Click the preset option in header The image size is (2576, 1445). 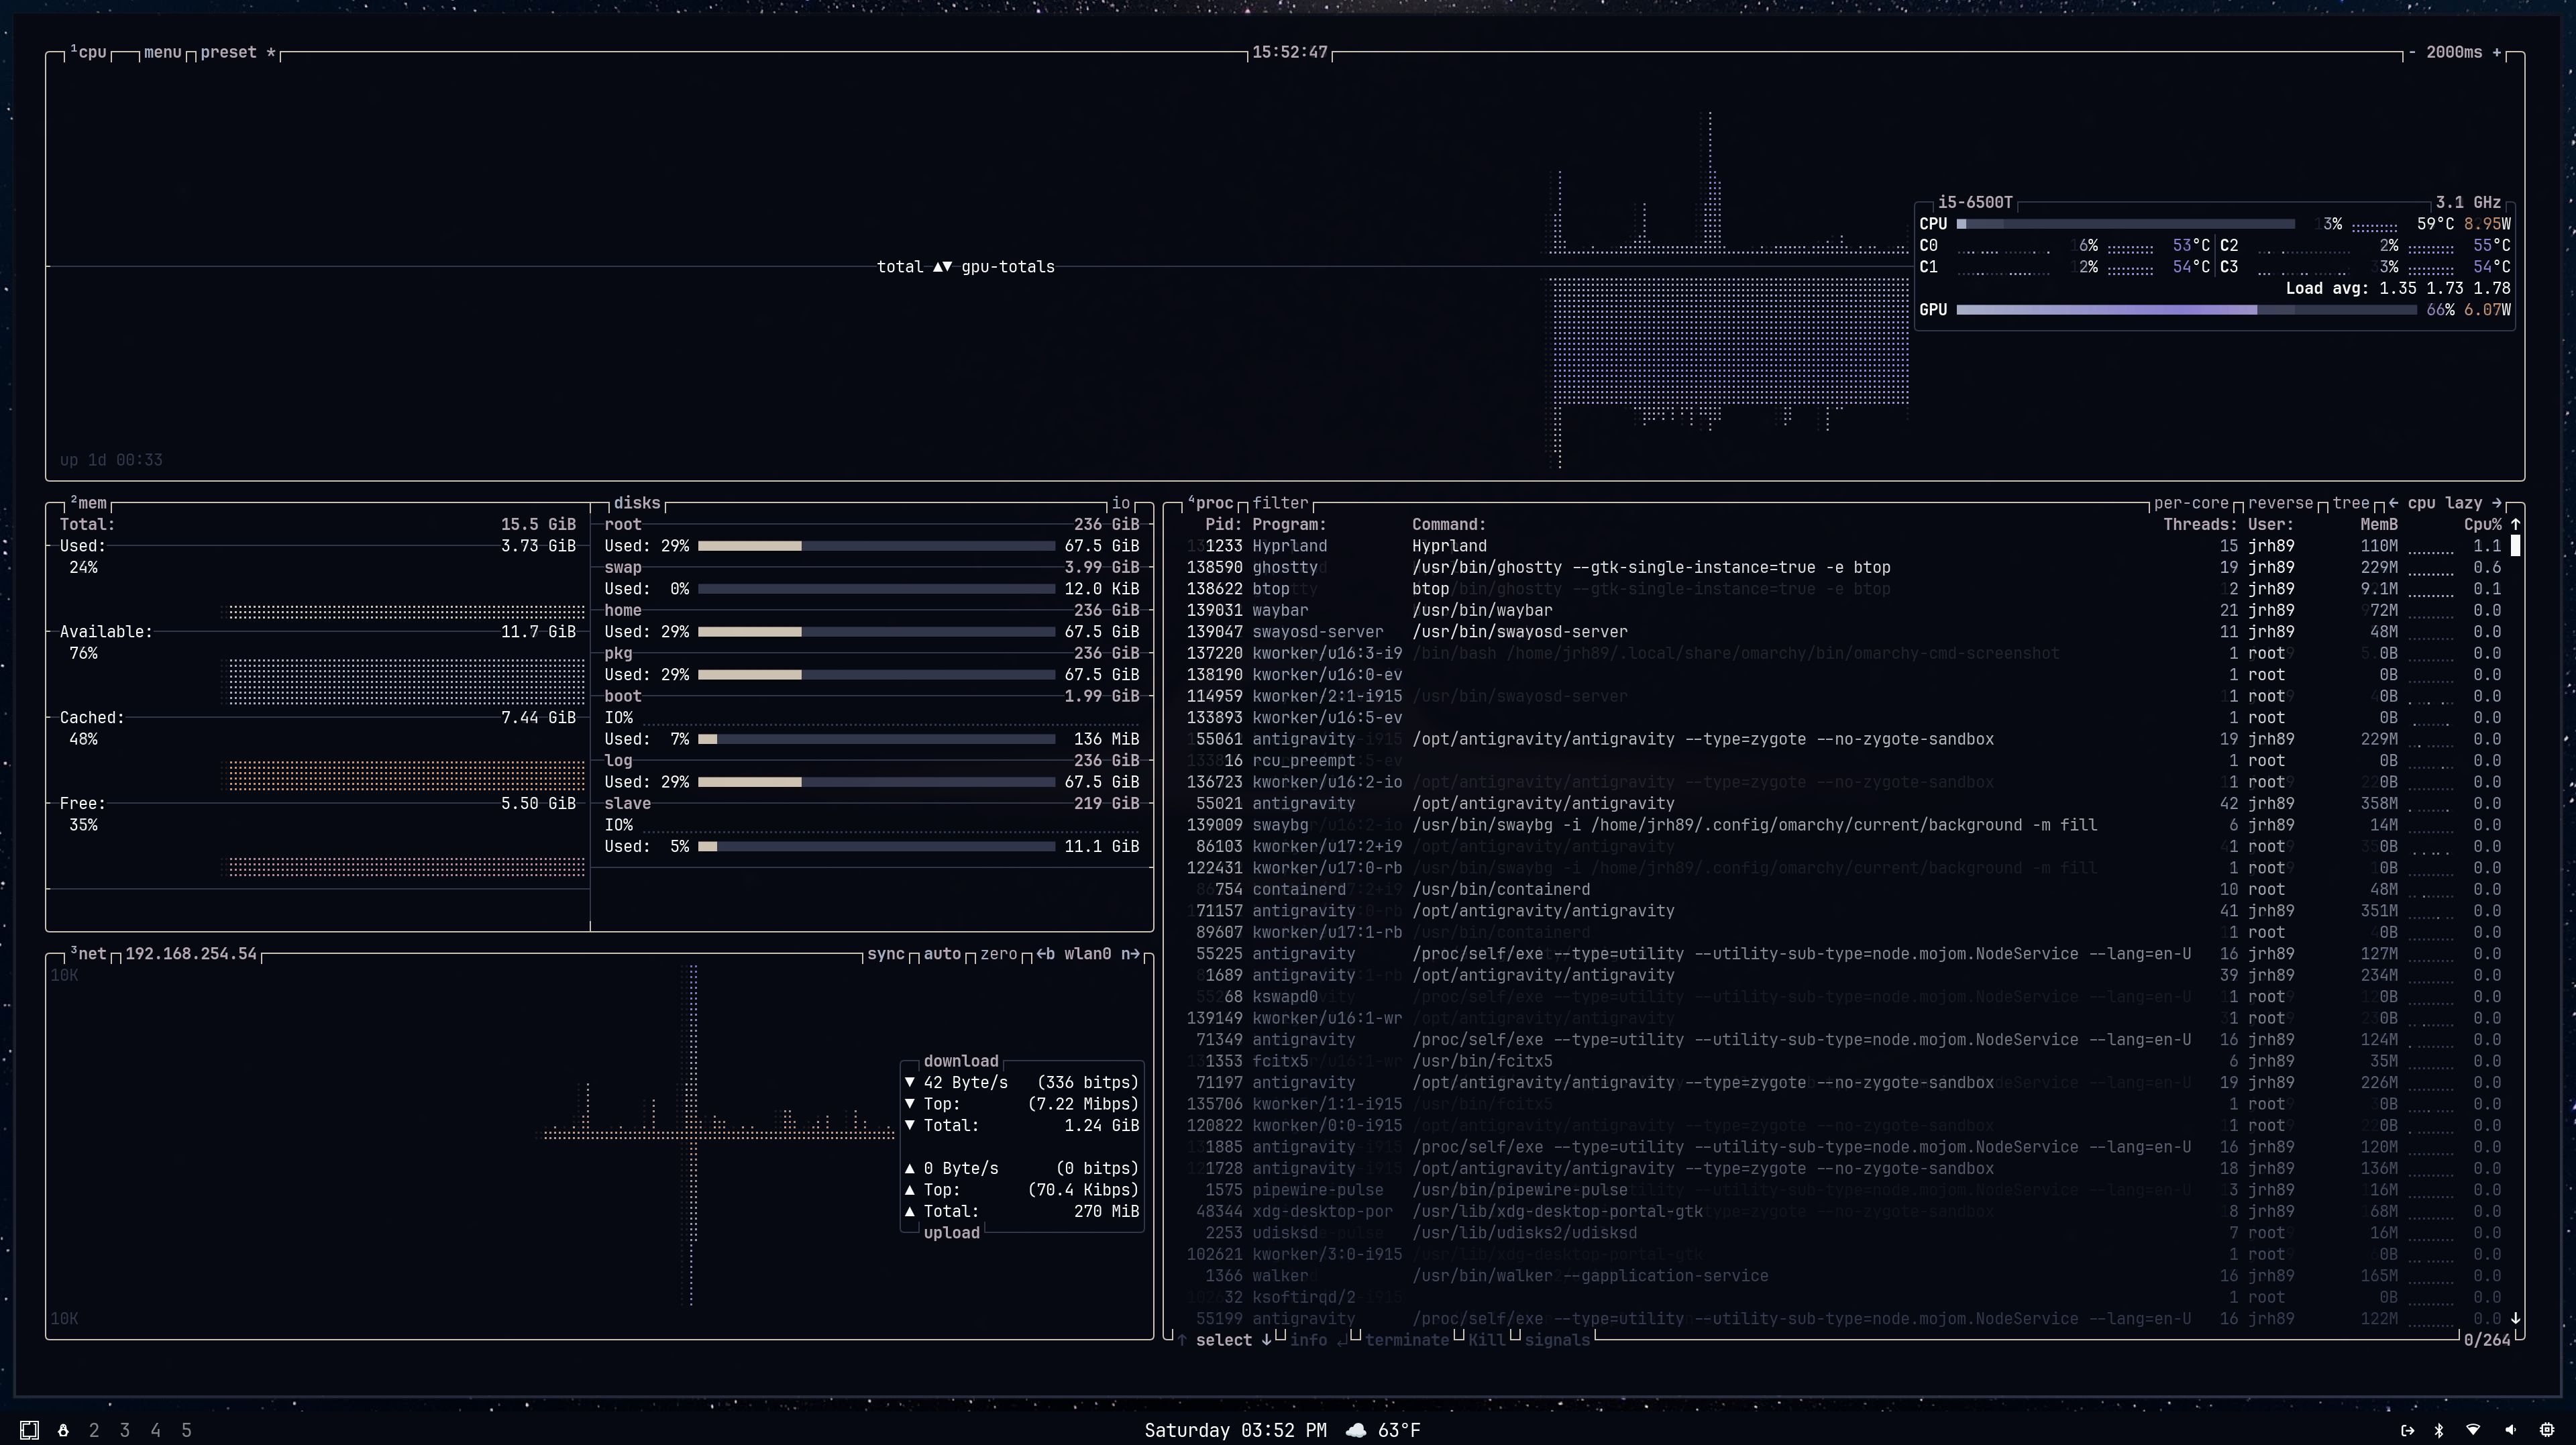click(228, 52)
